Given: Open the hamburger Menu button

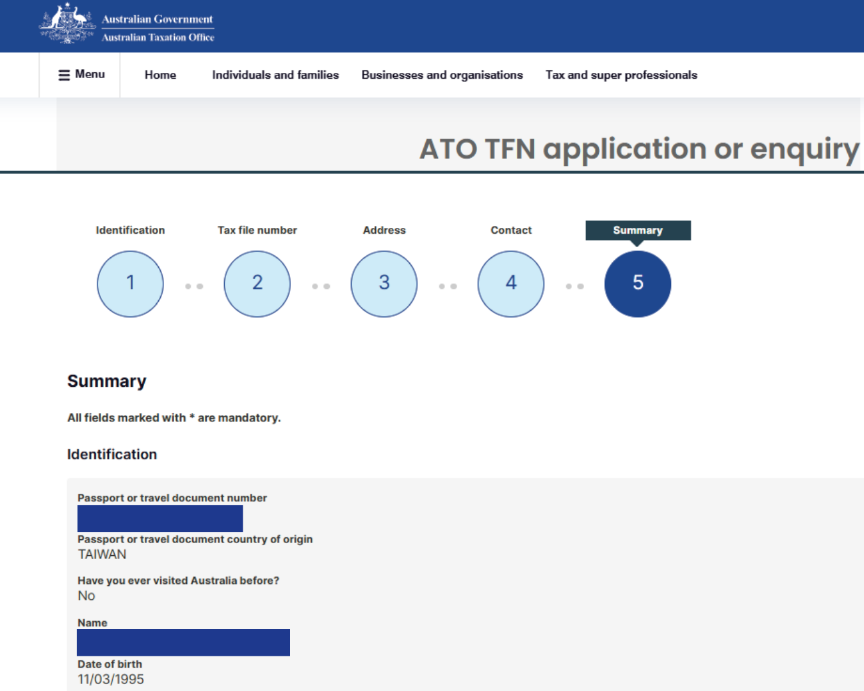Looking at the screenshot, I should (x=81, y=75).
